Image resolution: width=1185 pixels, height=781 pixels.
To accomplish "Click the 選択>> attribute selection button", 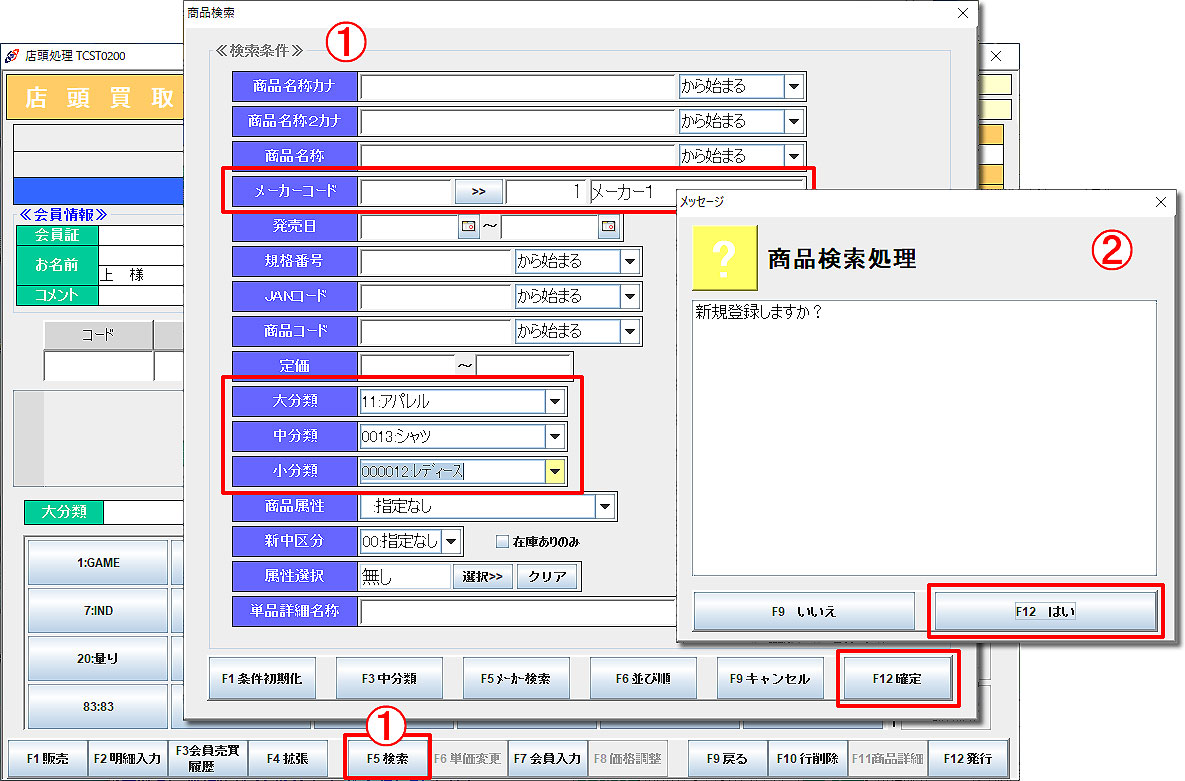I will click(x=482, y=576).
